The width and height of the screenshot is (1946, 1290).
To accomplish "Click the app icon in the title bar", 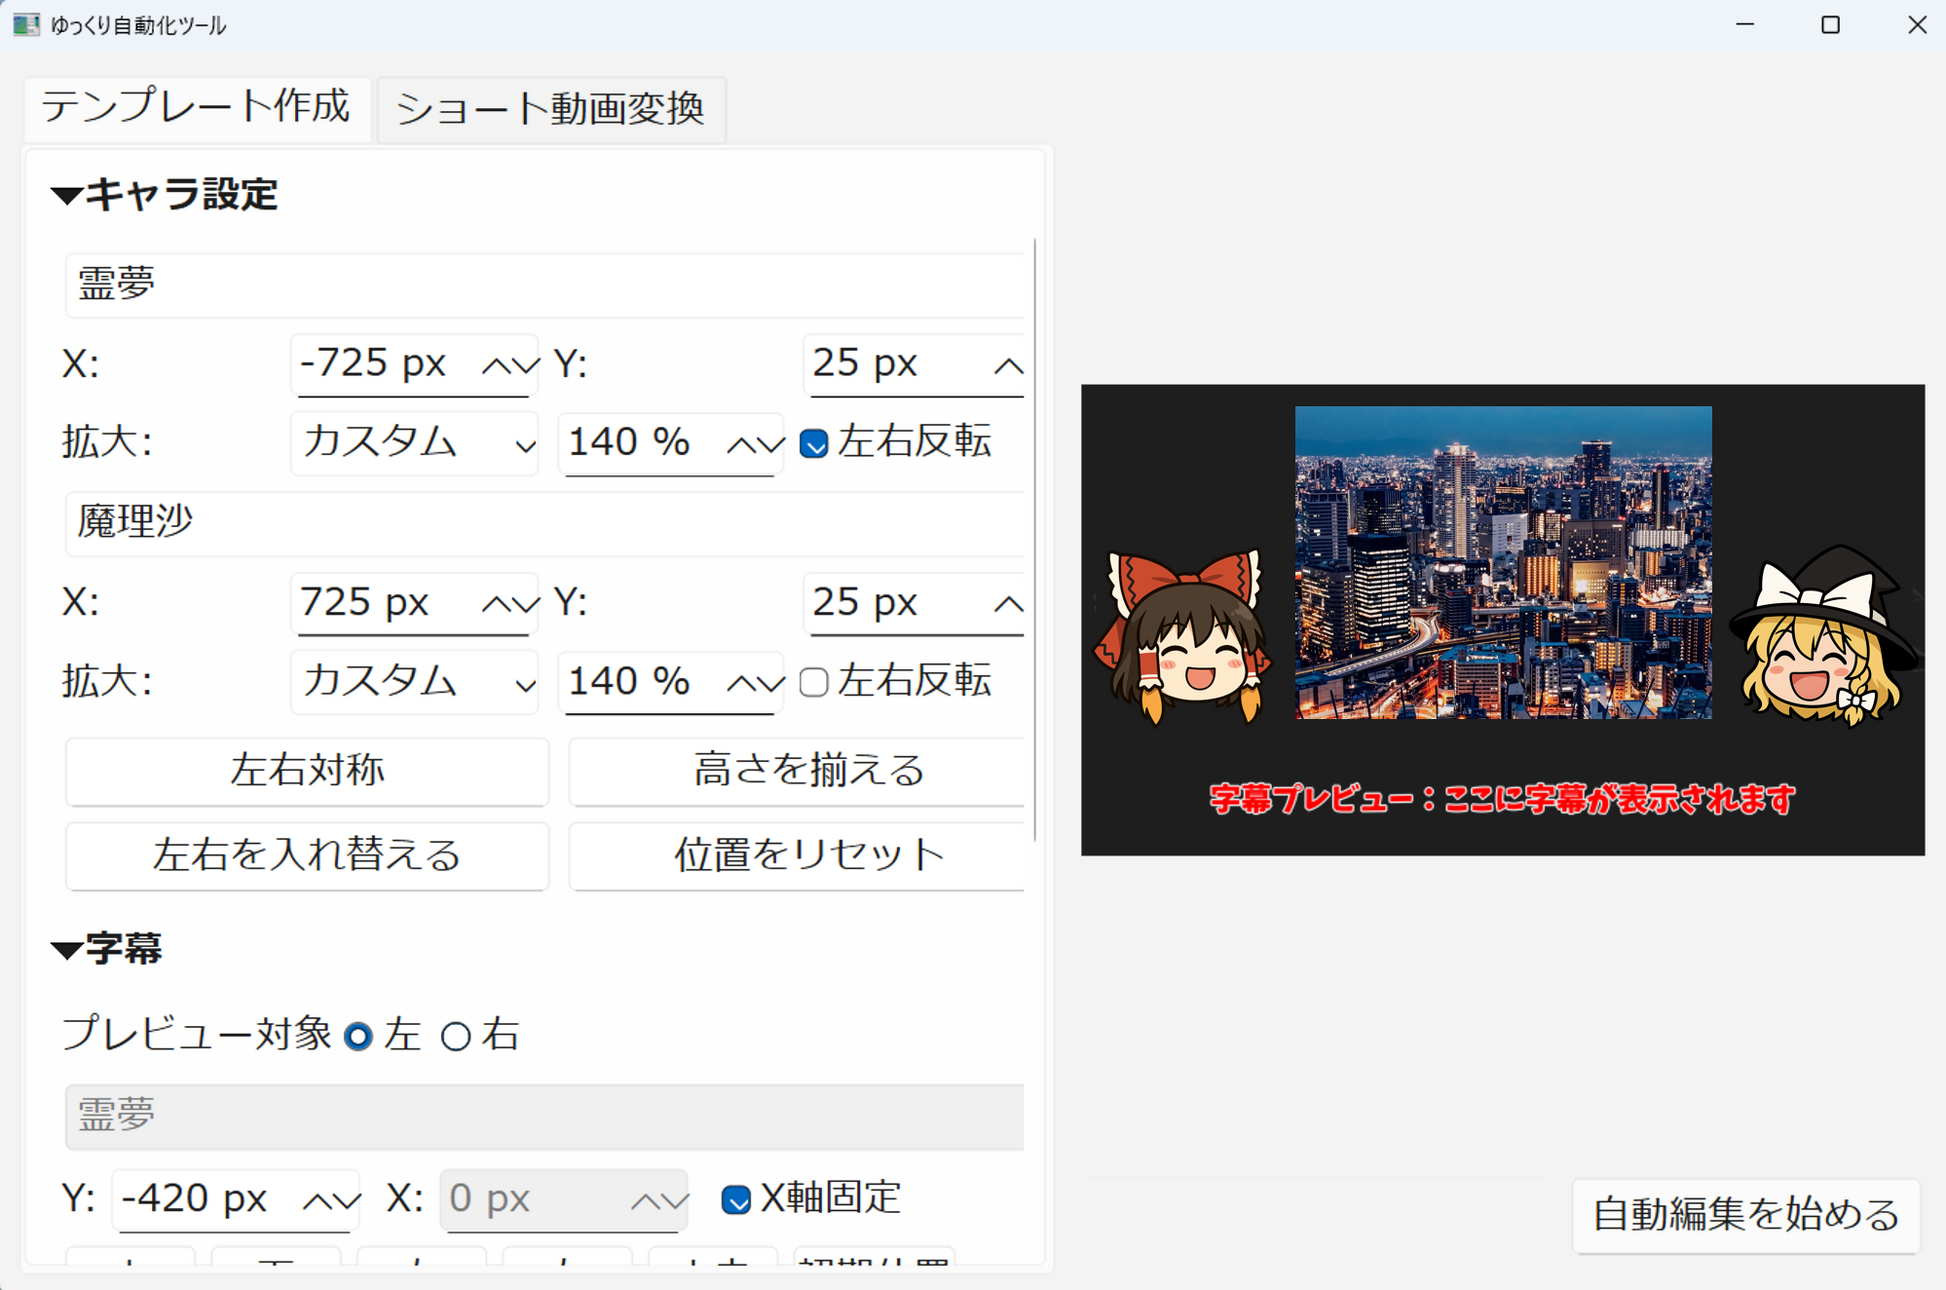I will pos(26,24).
